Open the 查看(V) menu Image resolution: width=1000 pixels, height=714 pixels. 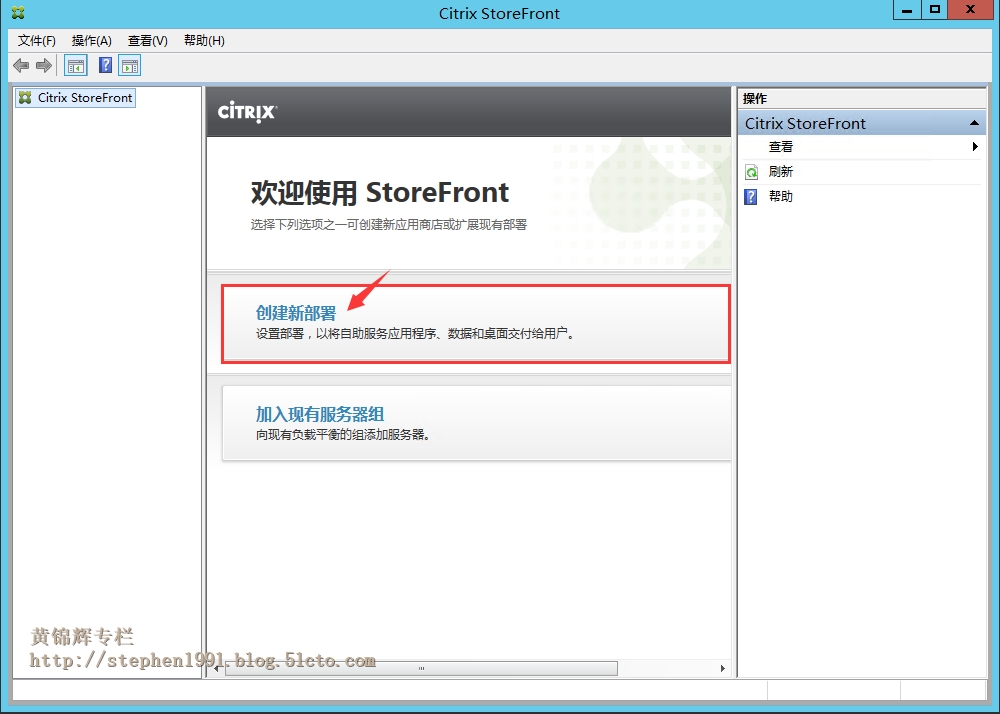tap(148, 41)
